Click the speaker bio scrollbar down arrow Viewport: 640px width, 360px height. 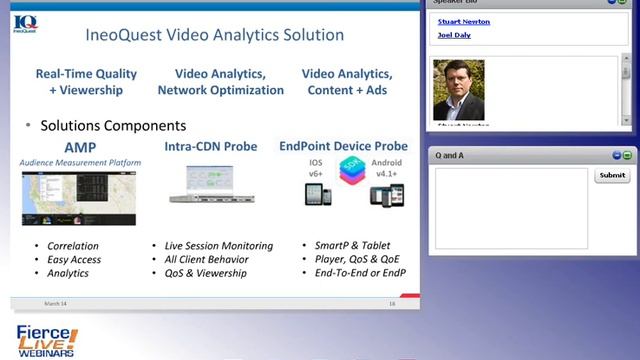tap(626, 121)
